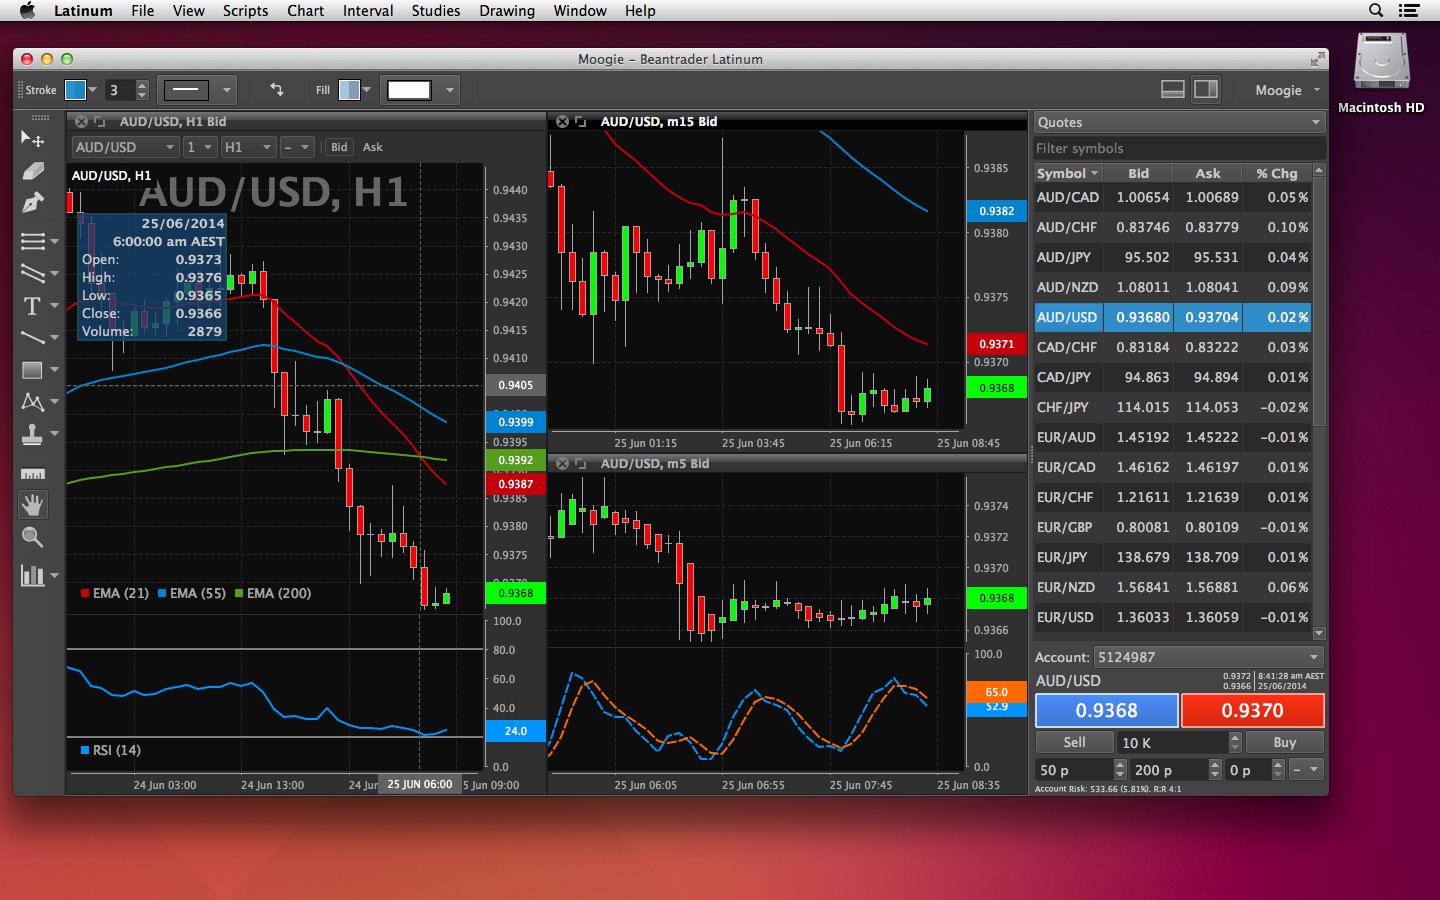Click the red 0.9370 ask price button
1440x900 pixels.
[x=1253, y=710]
